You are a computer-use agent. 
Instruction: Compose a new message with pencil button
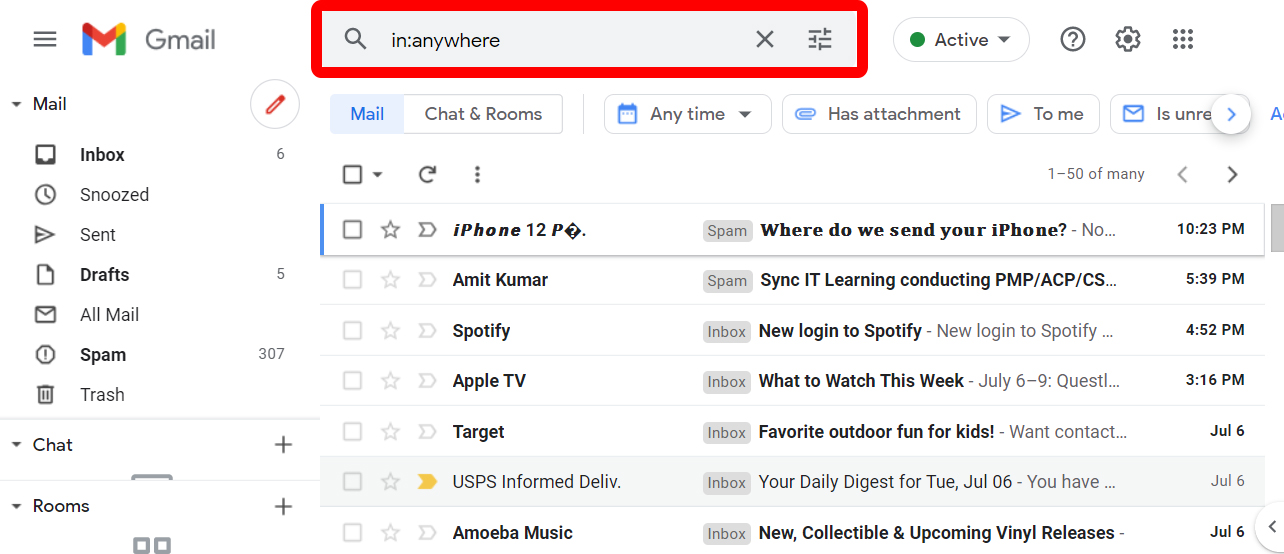coord(275,104)
